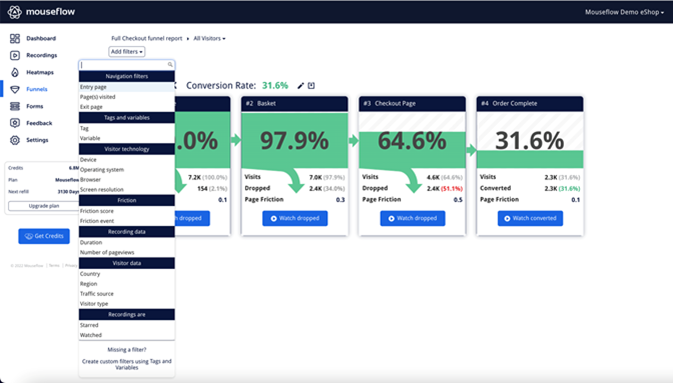
Task: Click the Upgrade plan button
Action: tap(44, 206)
